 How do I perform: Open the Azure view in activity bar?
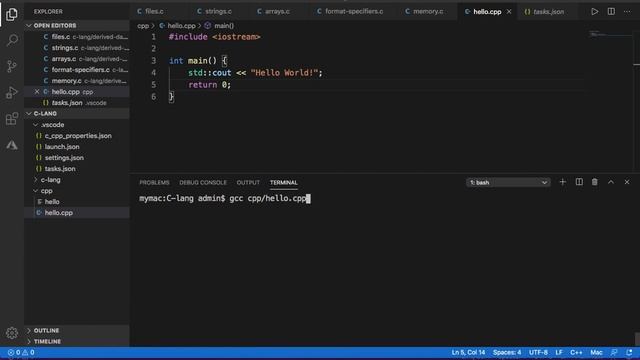[12, 145]
